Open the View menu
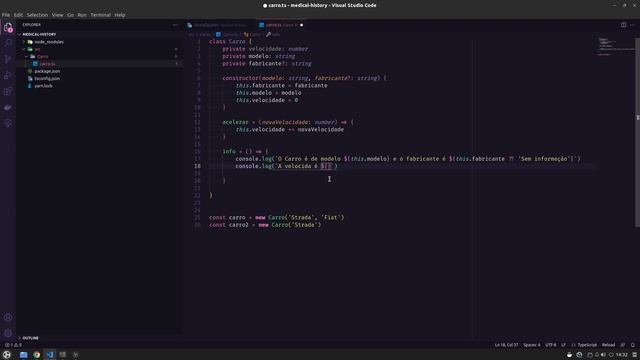640x360 pixels. coord(57,15)
